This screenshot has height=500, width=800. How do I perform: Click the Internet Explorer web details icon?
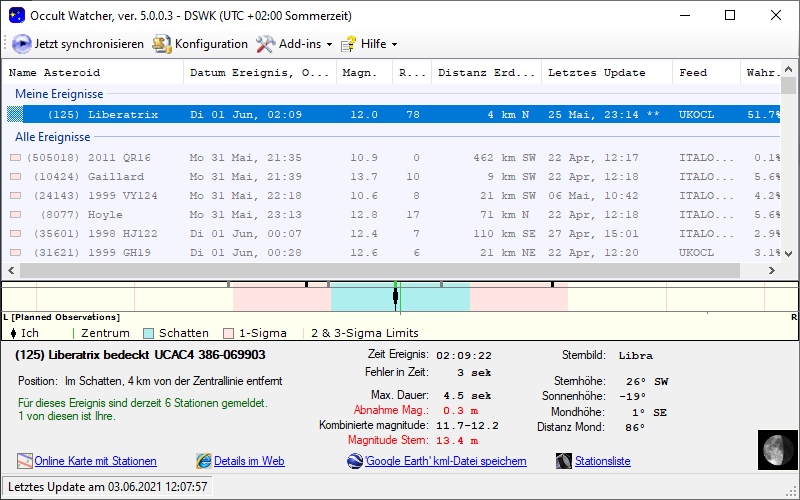(204, 461)
